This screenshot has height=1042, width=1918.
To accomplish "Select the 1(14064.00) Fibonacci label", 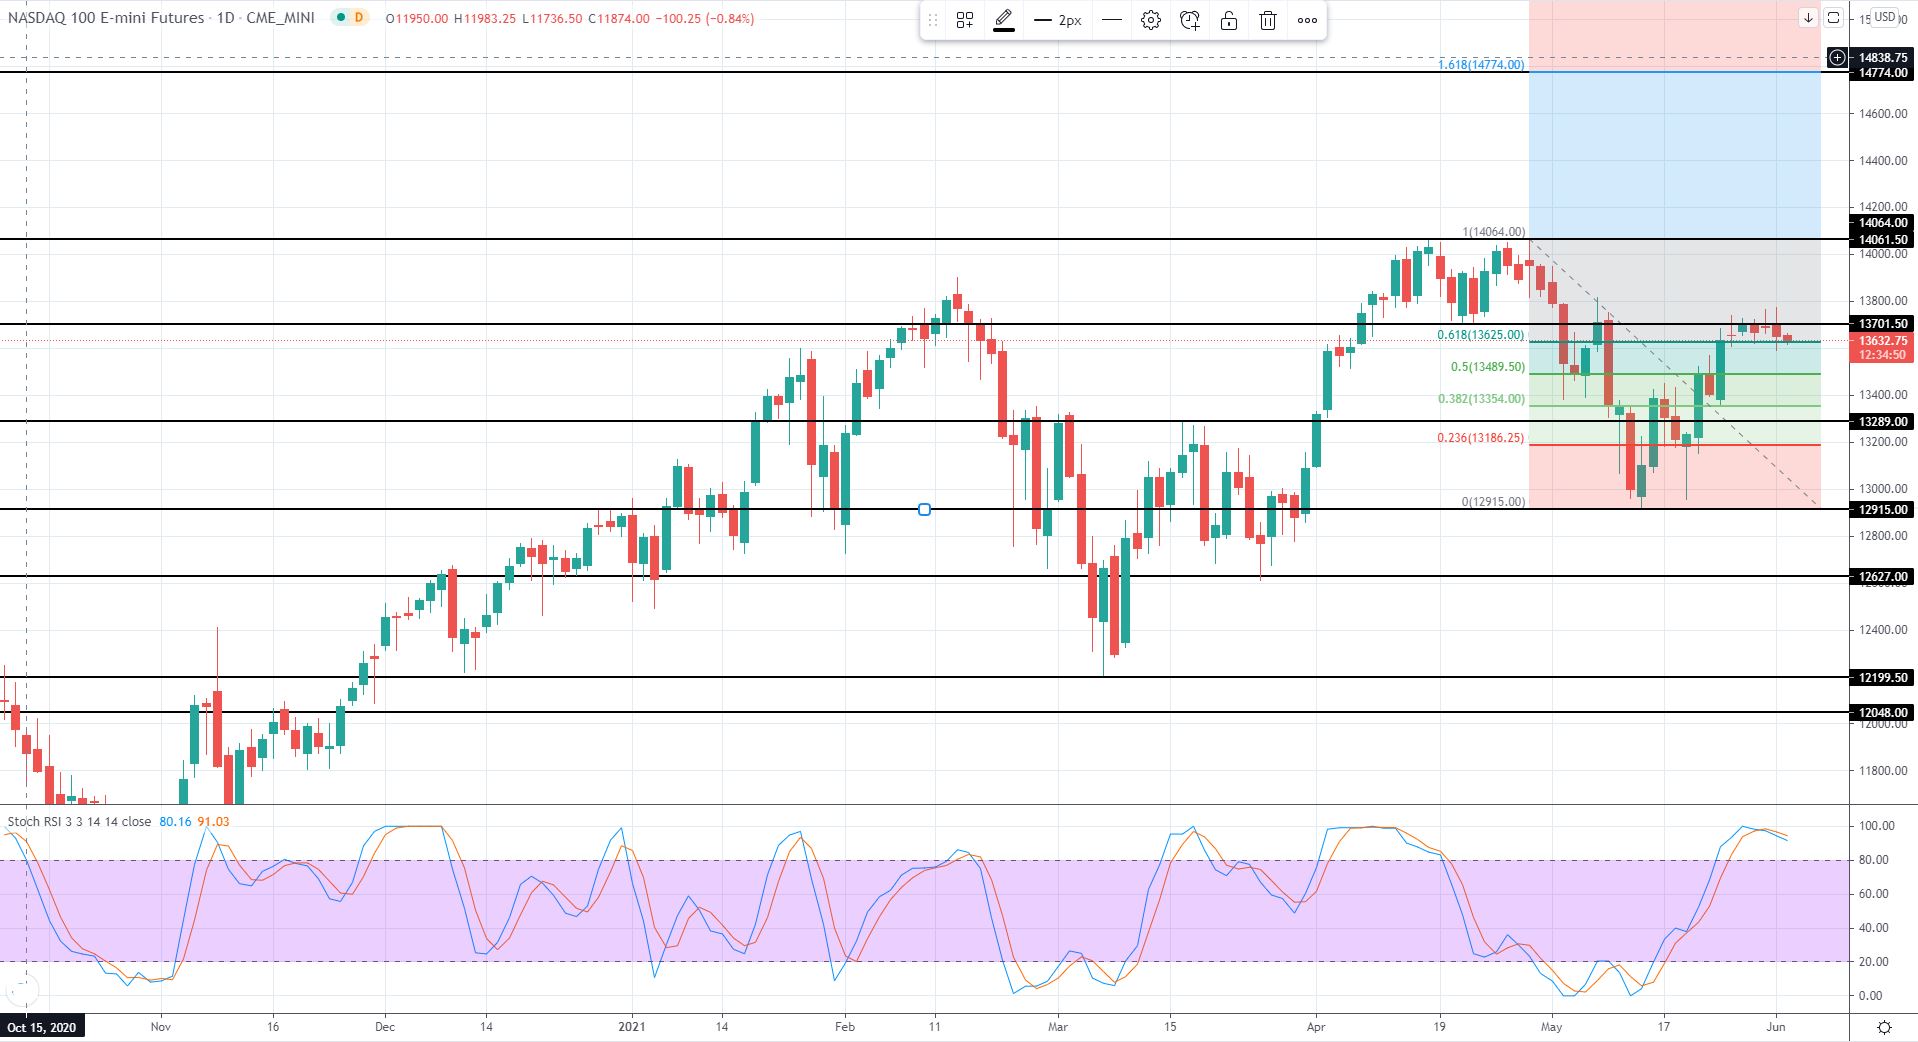I will tap(1494, 232).
